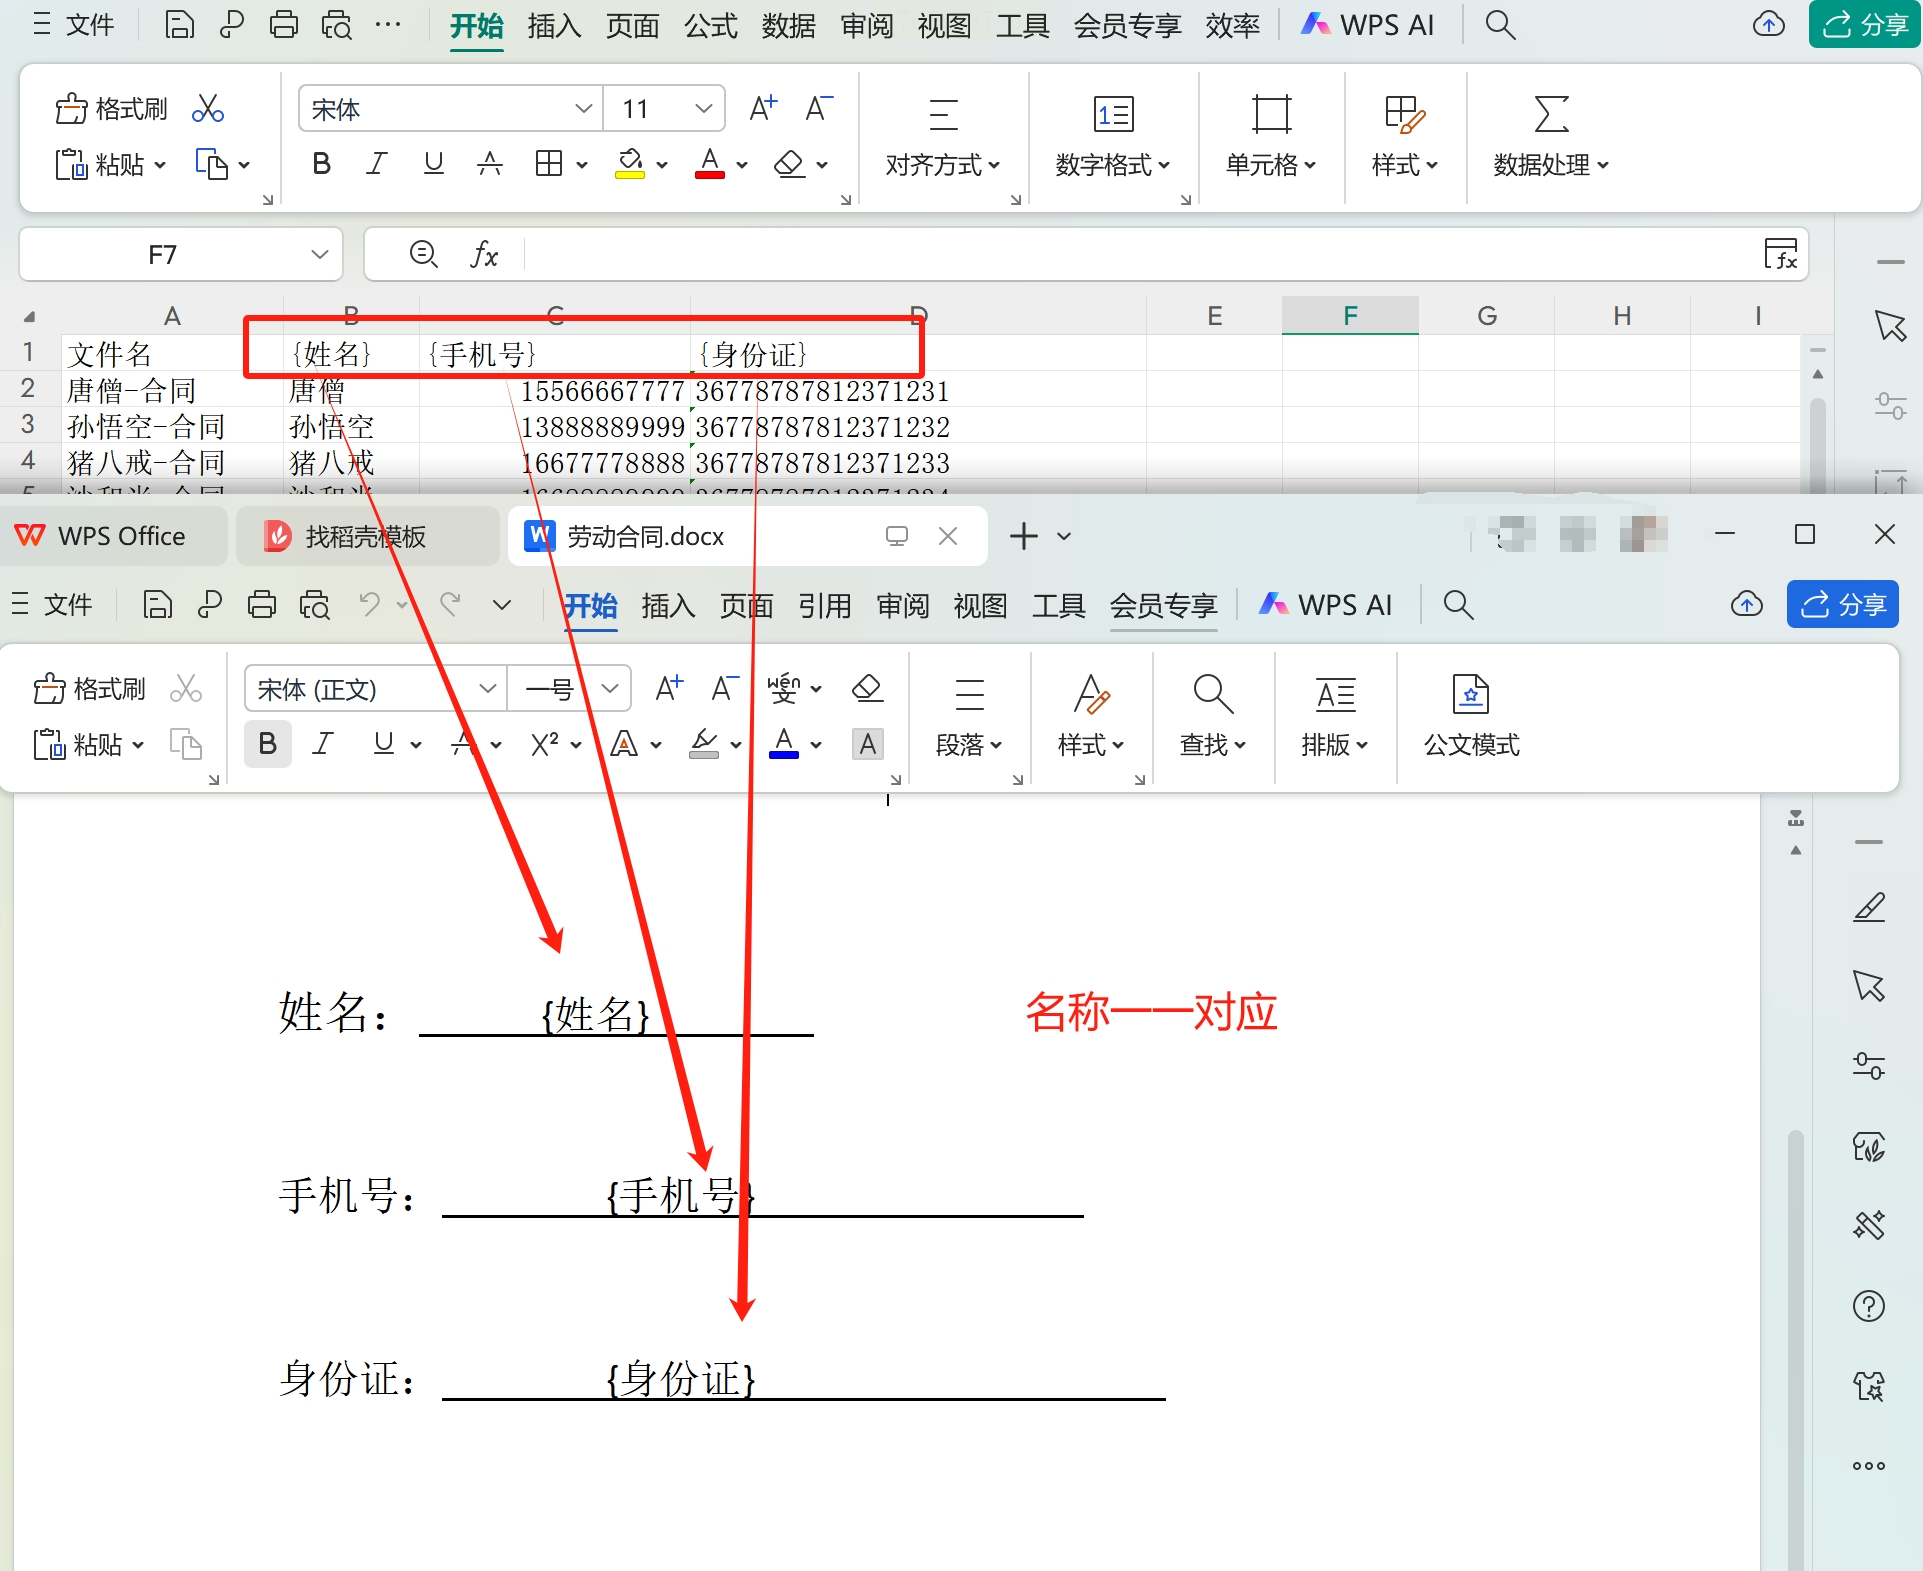Image resolution: width=1923 pixels, height=1571 pixels.
Task: Open the Find (查找) magnifier tool
Action: (1212, 694)
